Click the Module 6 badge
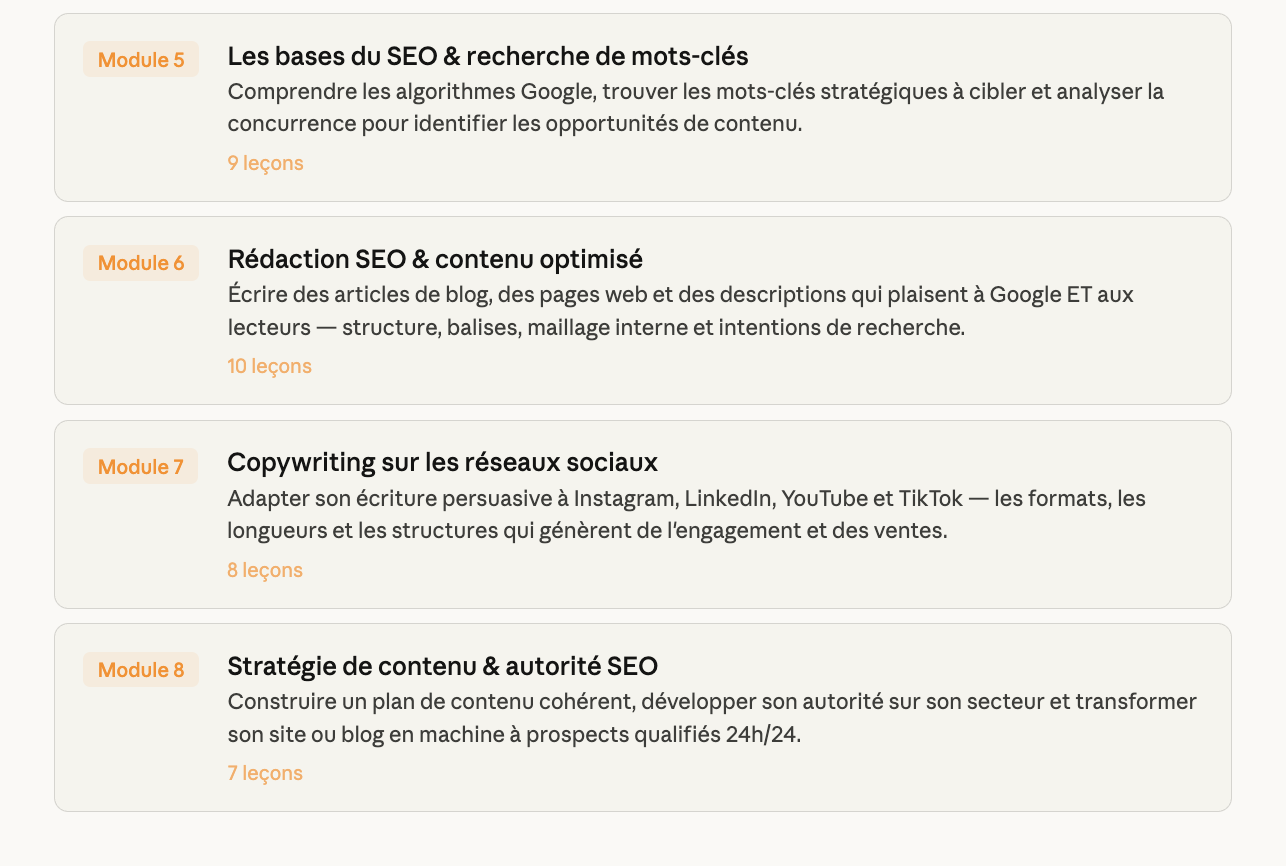 point(141,263)
